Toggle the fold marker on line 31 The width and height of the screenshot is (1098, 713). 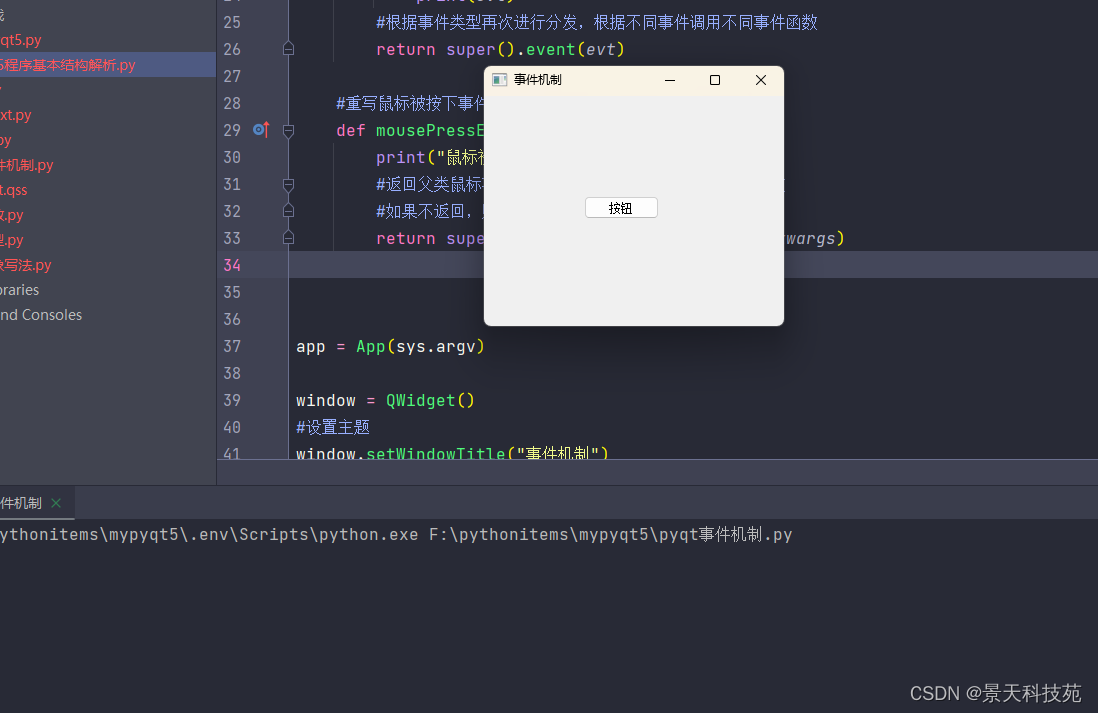coord(288,184)
